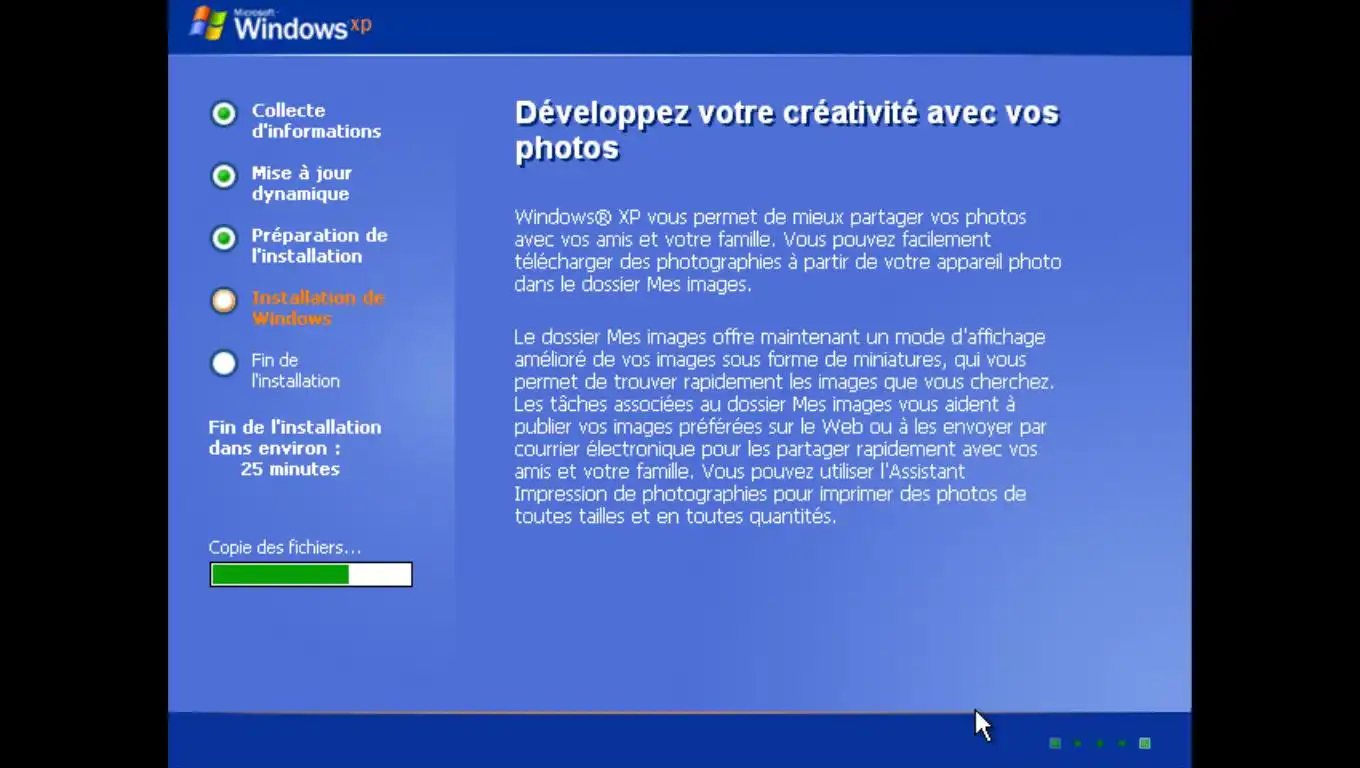Click the Préparation de l'installation step label
The width and height of the screenshot is (1360, 768).
click(319, 245)
